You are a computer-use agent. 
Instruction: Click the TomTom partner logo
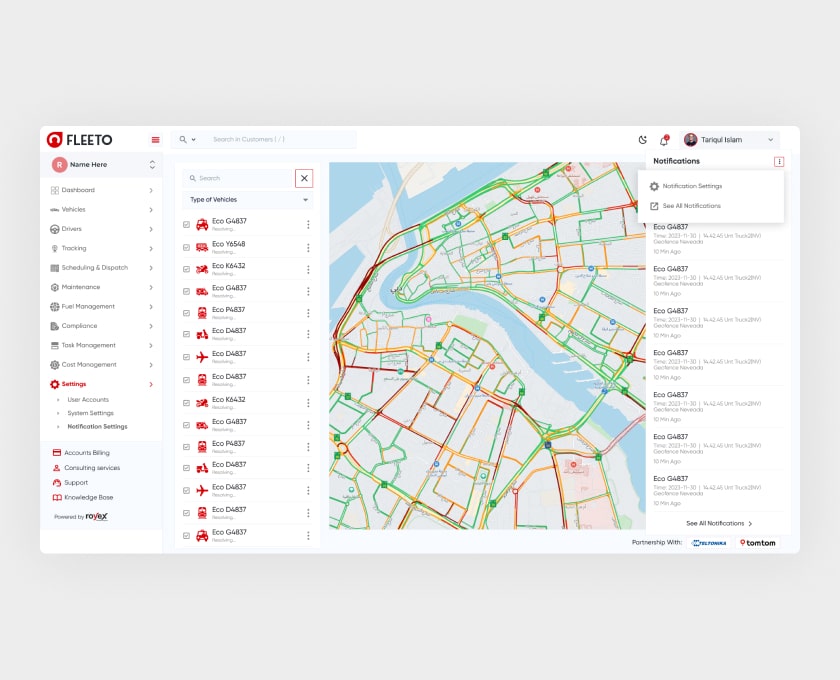coord(758,543)
